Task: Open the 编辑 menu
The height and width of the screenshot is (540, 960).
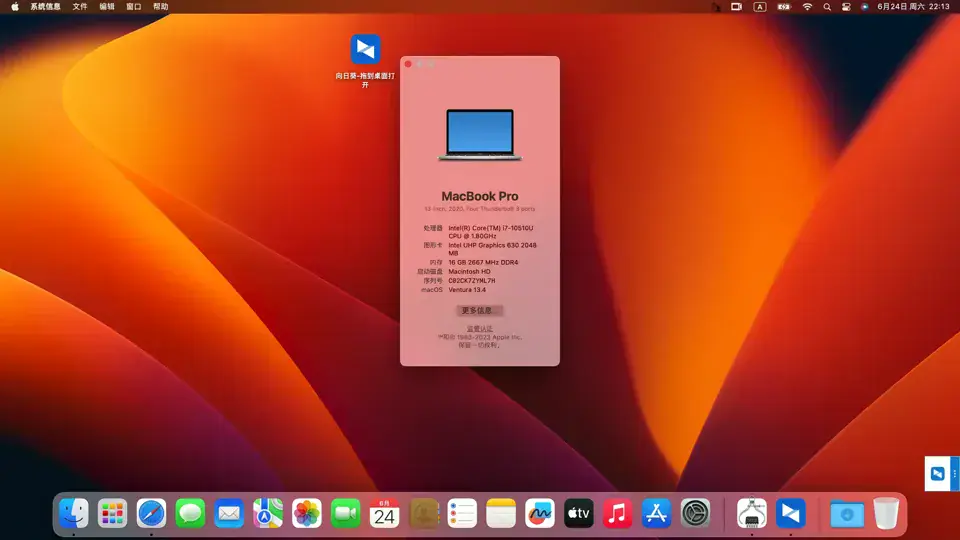Action: tap(107, 7)
